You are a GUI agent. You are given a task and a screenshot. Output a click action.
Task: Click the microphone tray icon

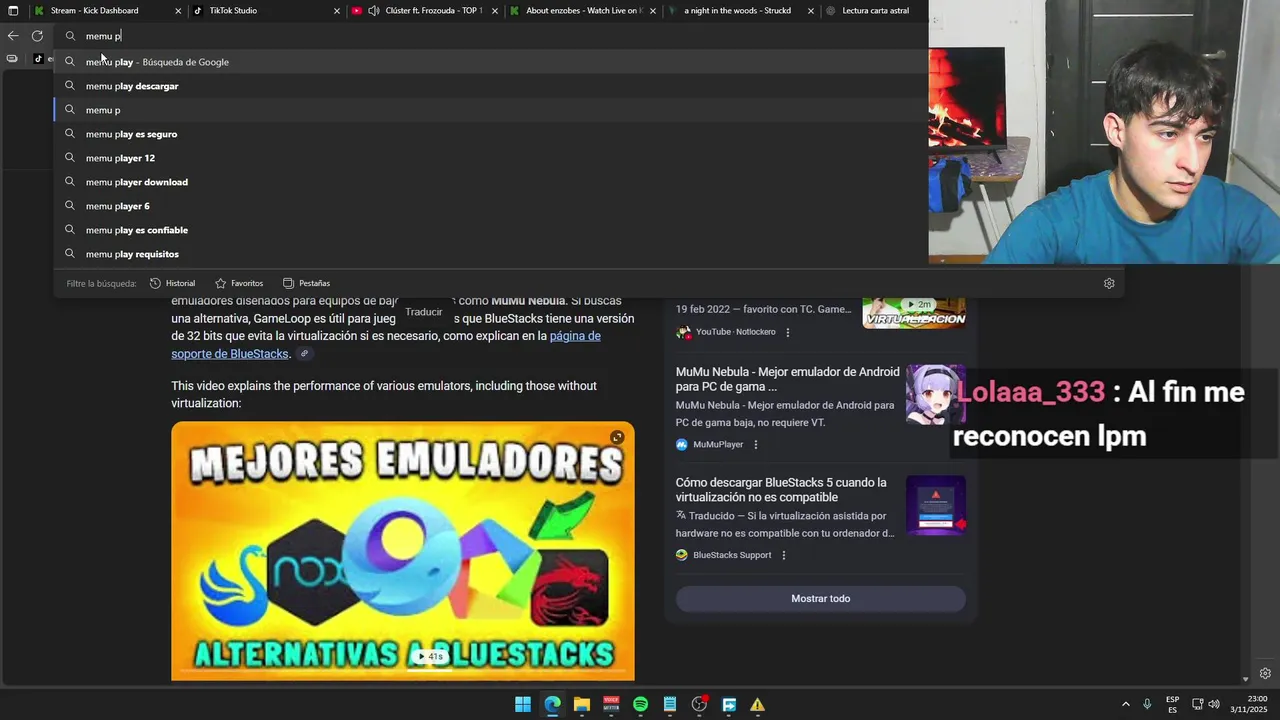pos(1147,704)
